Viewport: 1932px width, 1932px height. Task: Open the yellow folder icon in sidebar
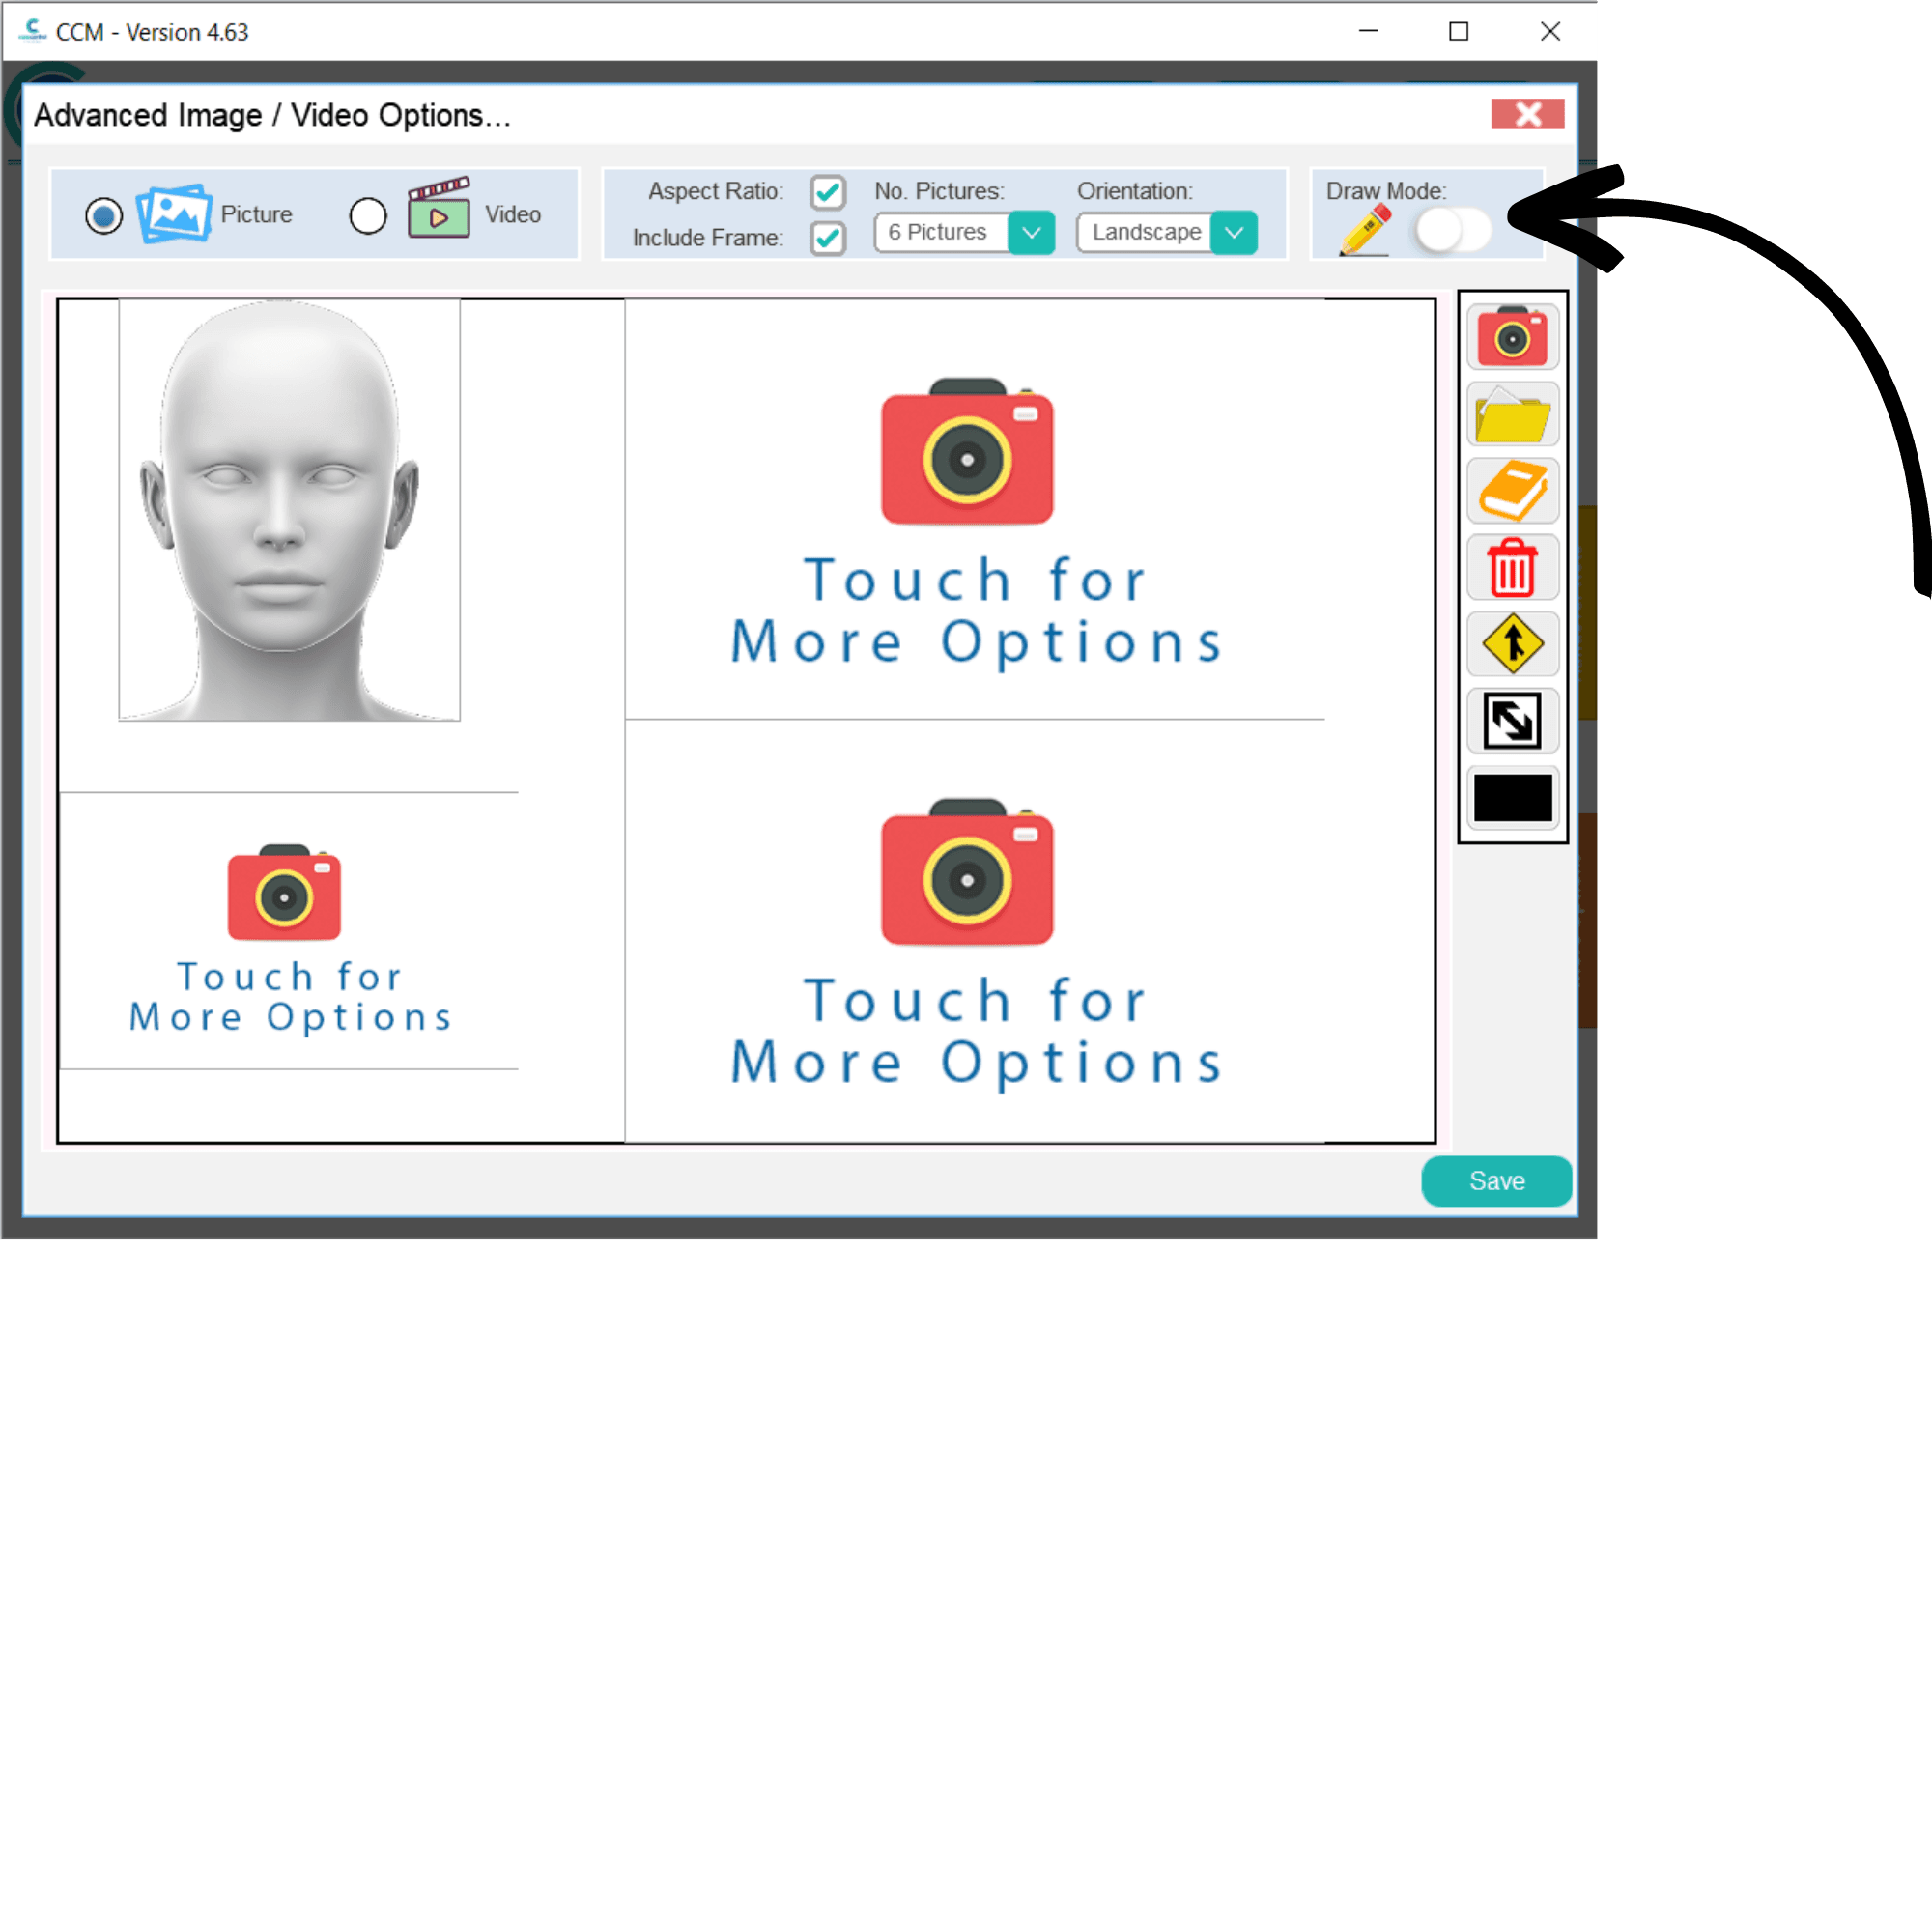pos(1512,414)
